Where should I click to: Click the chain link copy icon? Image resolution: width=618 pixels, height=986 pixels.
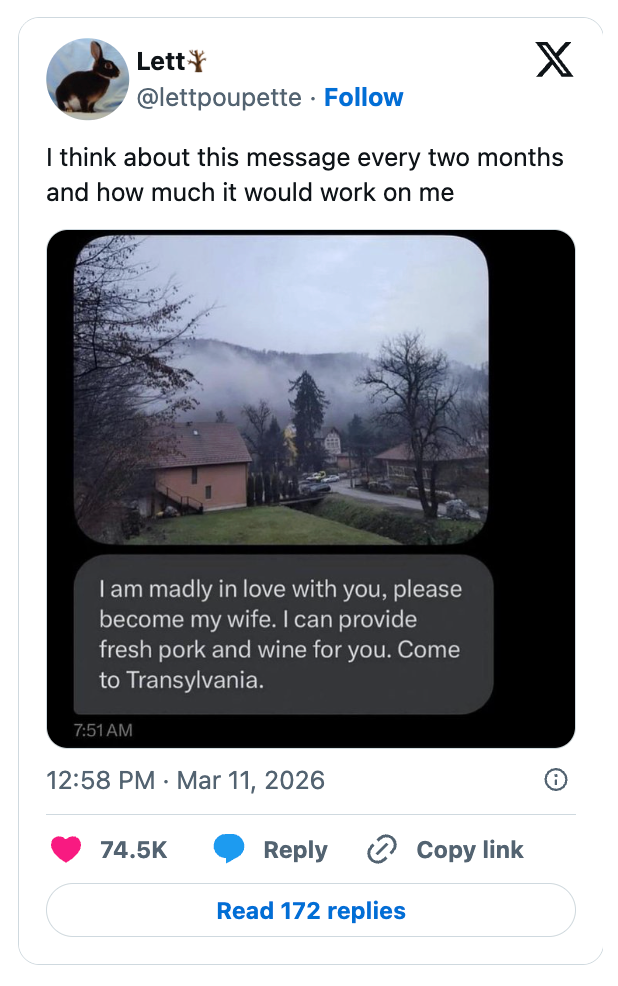click(x=382, y=850)
